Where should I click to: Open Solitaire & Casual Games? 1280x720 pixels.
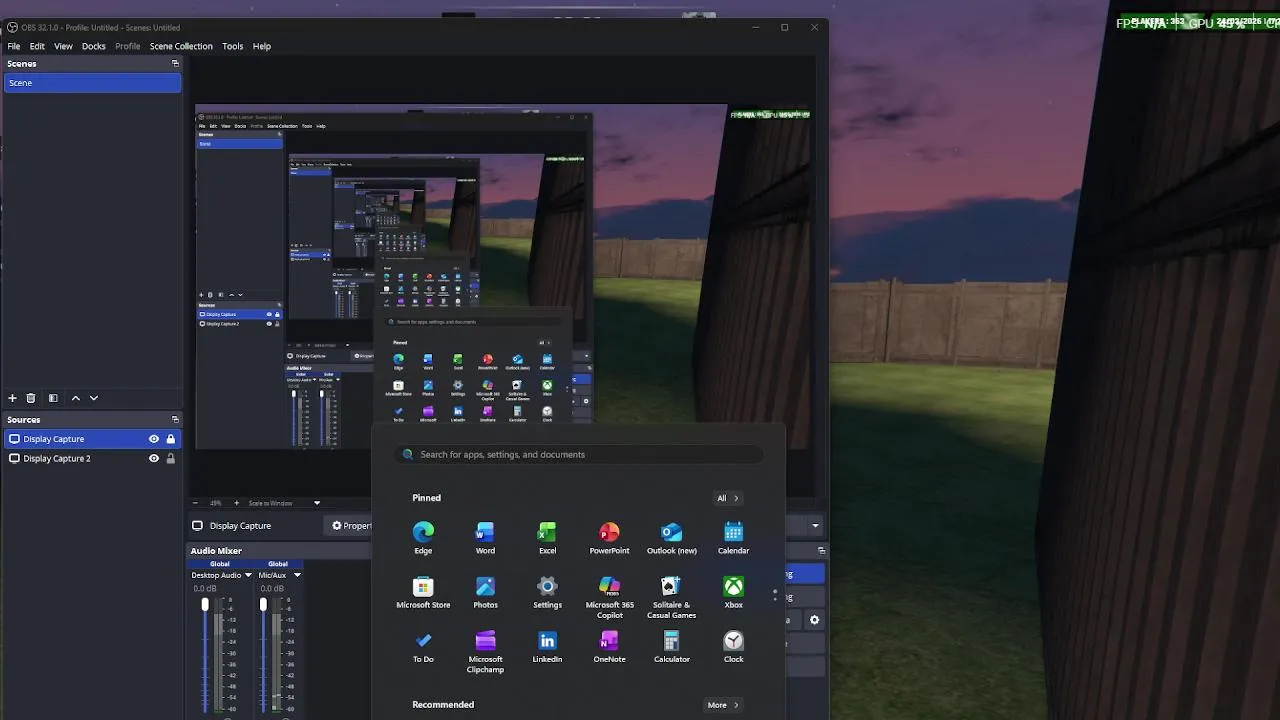[671, 597]
